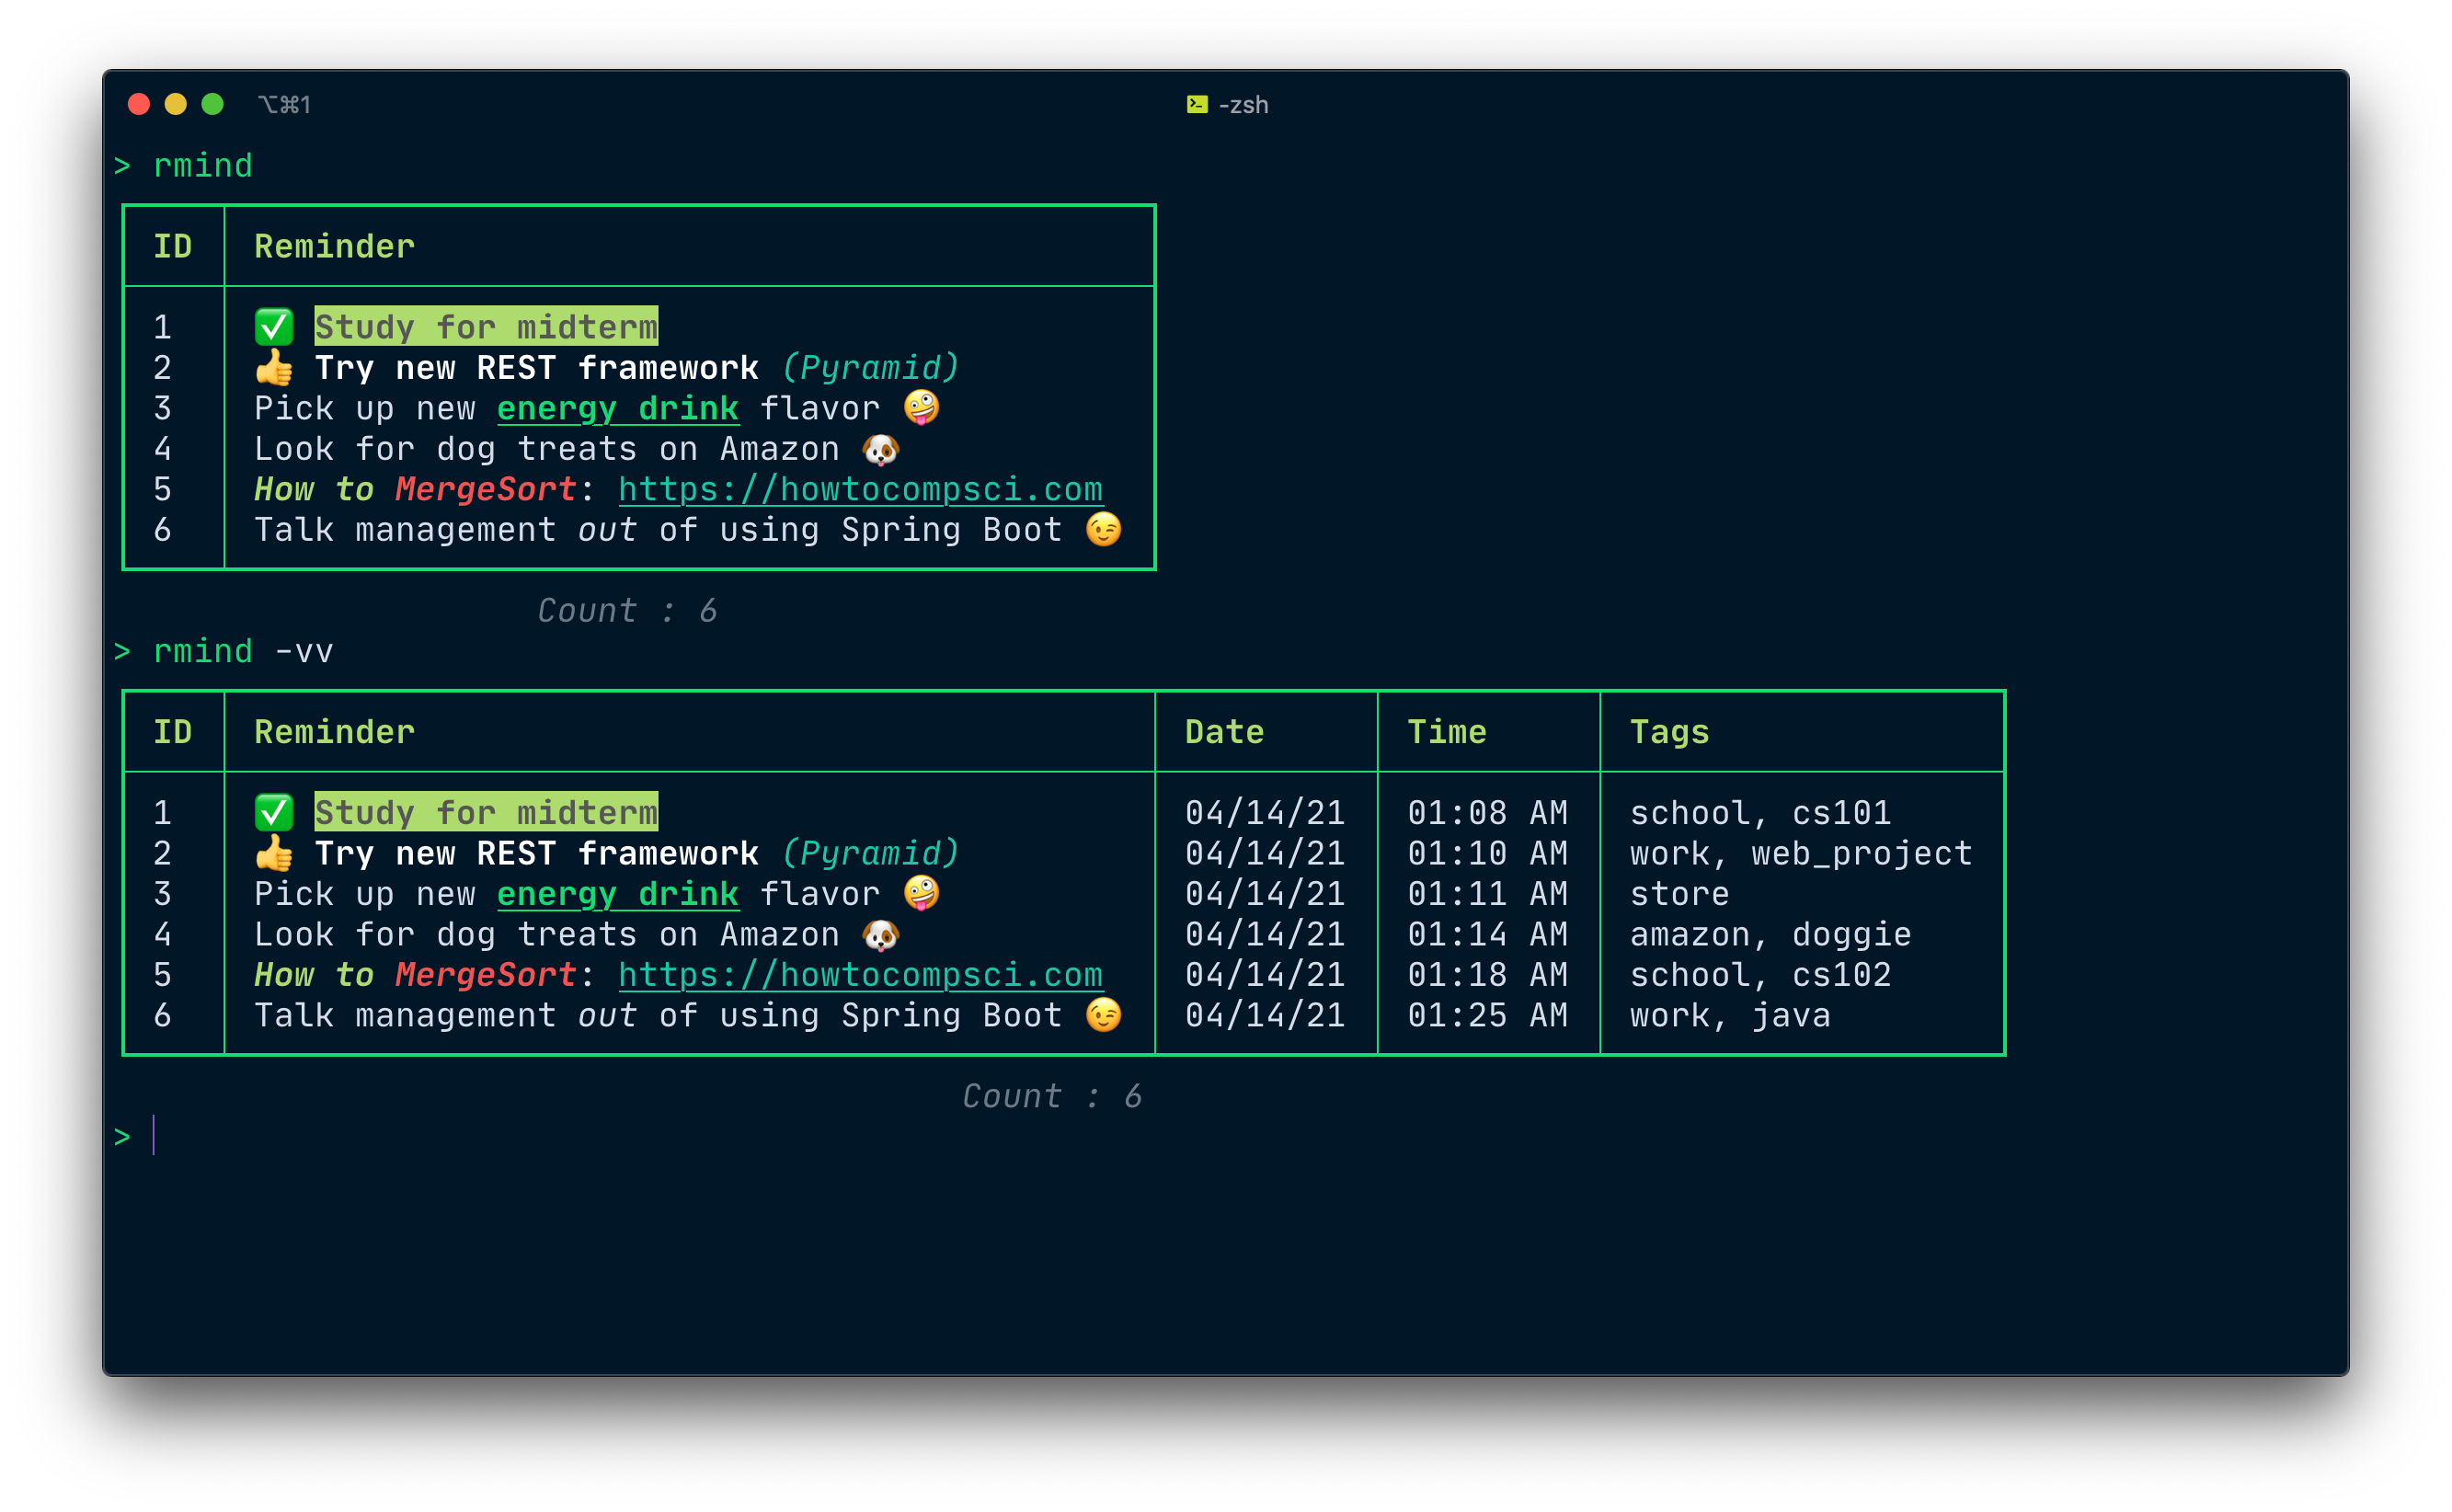Click the winking face emoji in second table
The image size is (2452, 1512).
[1103, 1015]
